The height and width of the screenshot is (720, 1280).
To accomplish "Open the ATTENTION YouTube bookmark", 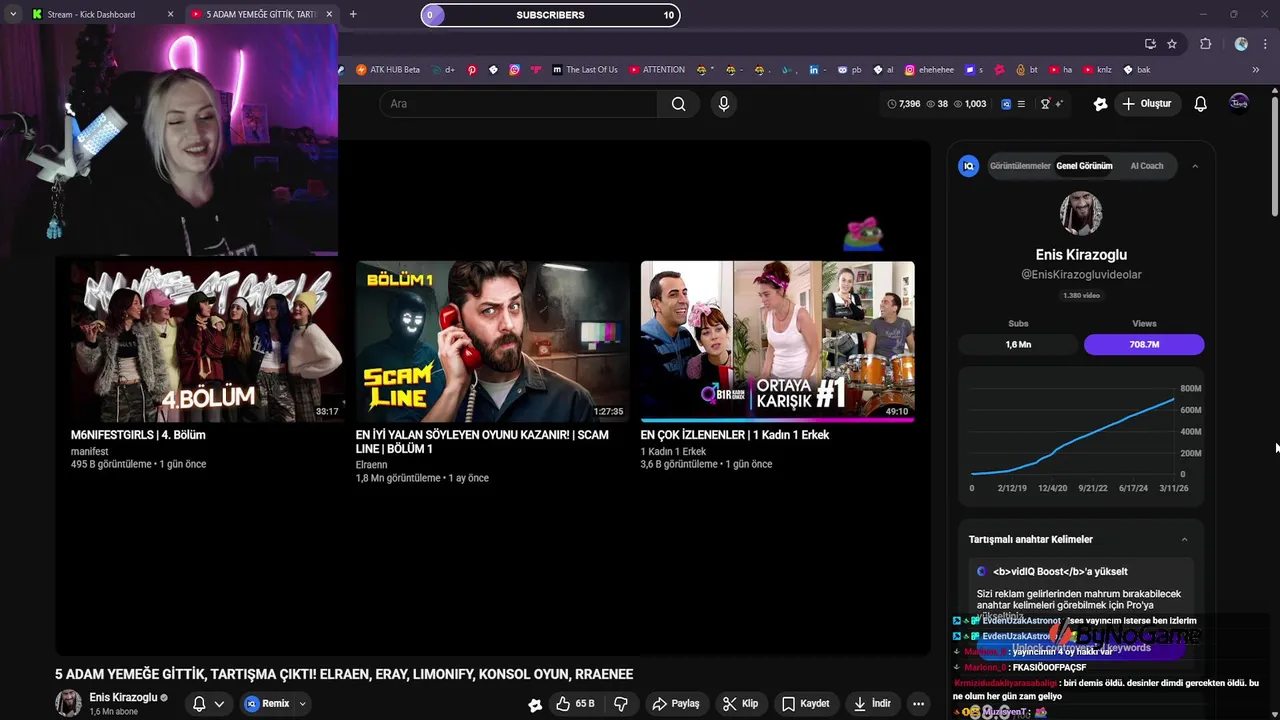I will coord(657,70).
